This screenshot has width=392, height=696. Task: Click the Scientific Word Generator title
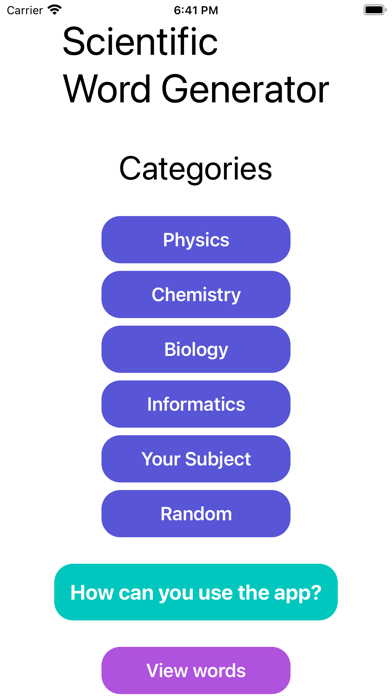(x=196, y=65)
